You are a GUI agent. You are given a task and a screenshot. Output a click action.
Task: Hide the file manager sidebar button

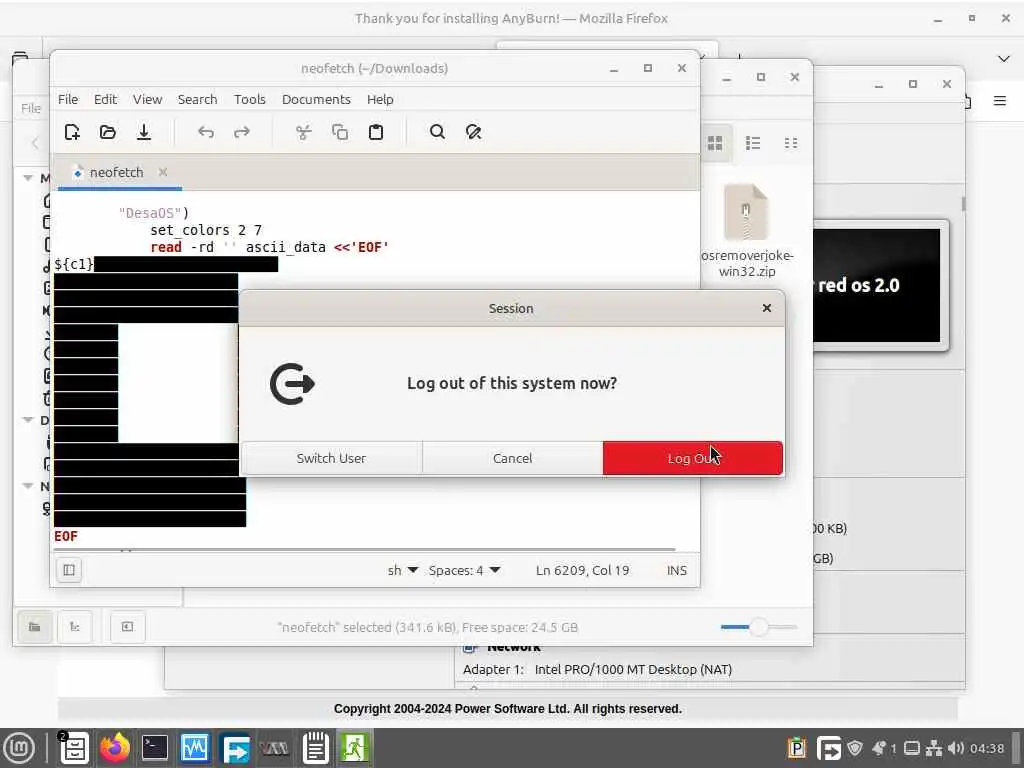pos(127,627)
